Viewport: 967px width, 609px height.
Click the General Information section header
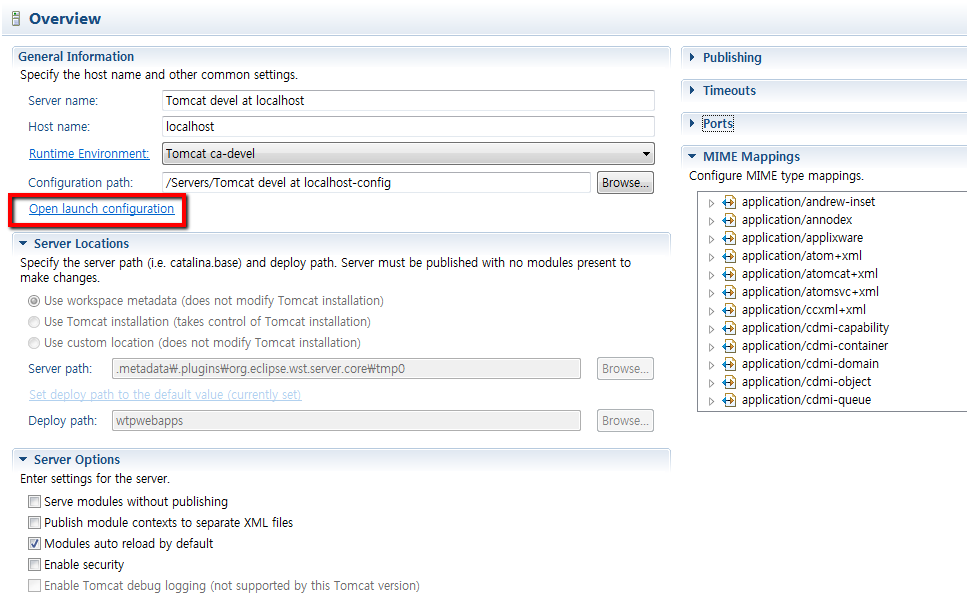(76, 56)
